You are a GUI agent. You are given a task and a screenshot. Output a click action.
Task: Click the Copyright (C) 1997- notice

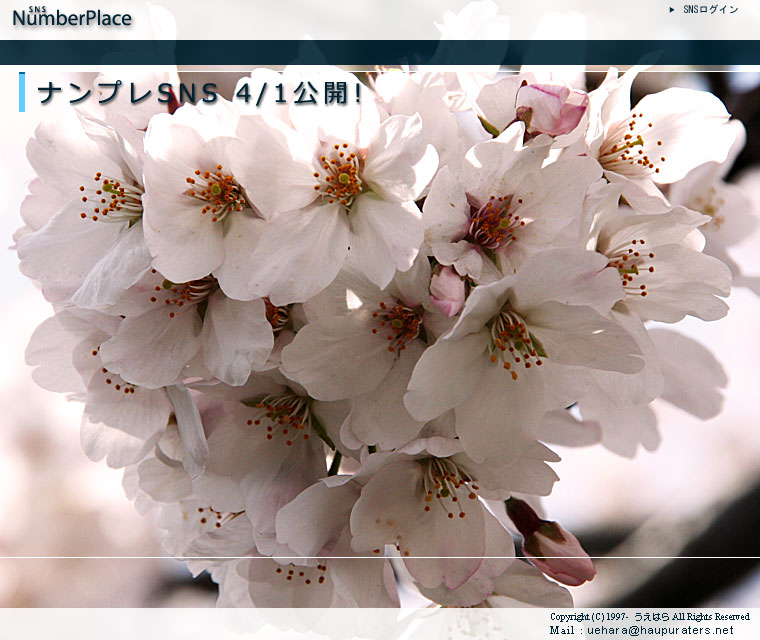click(590, 617)
